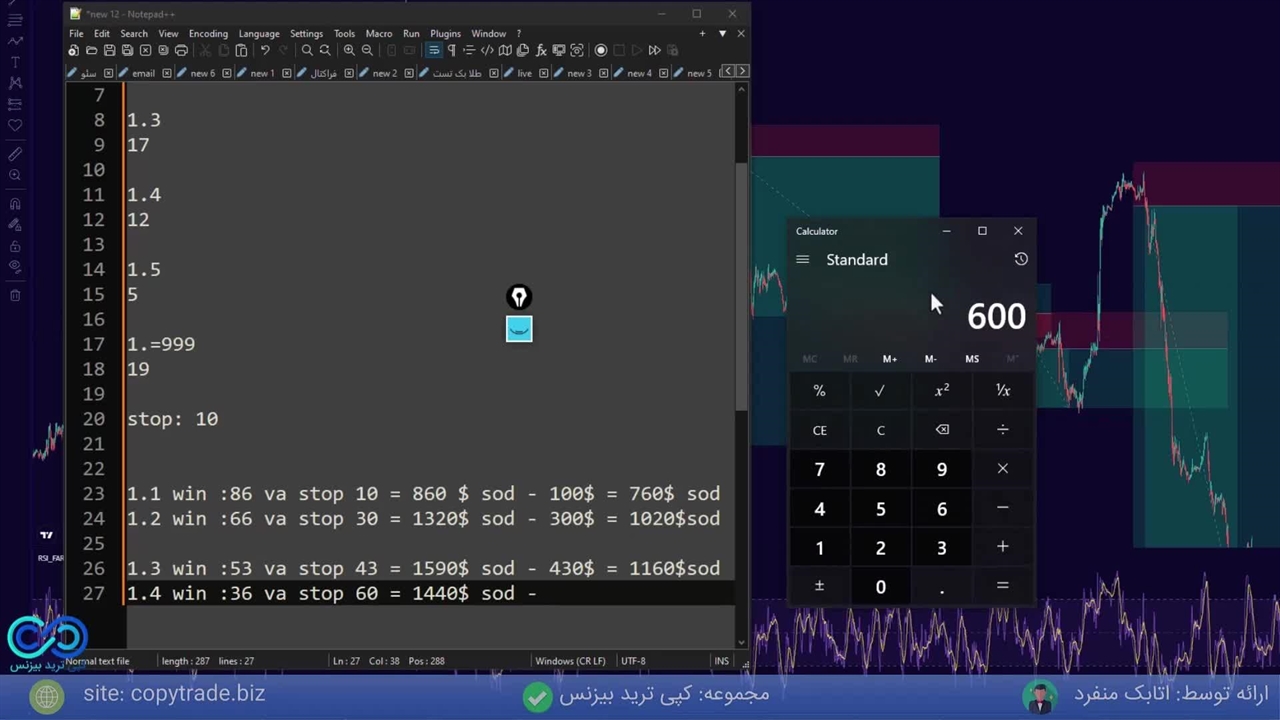Click the Print icon in Notepad++ toolbar

[181, 50]
